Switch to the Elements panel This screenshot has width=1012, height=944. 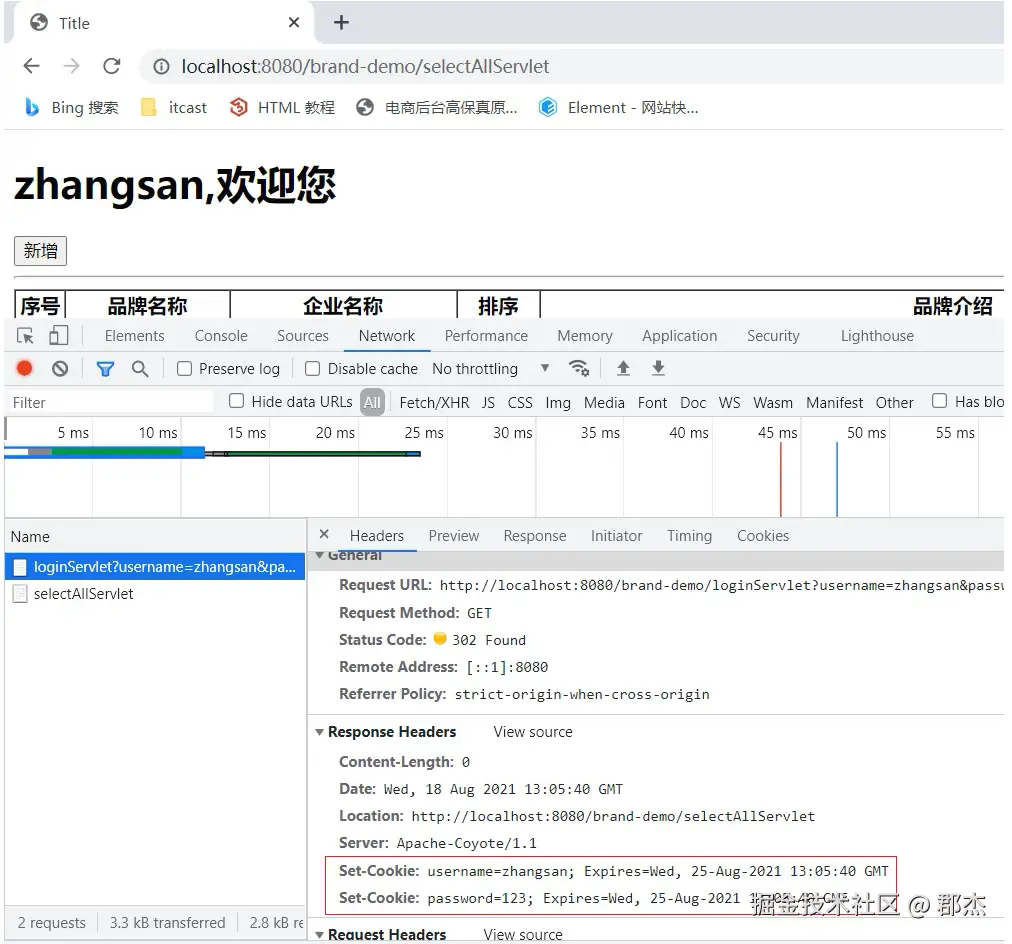click(x=134, y=336)
